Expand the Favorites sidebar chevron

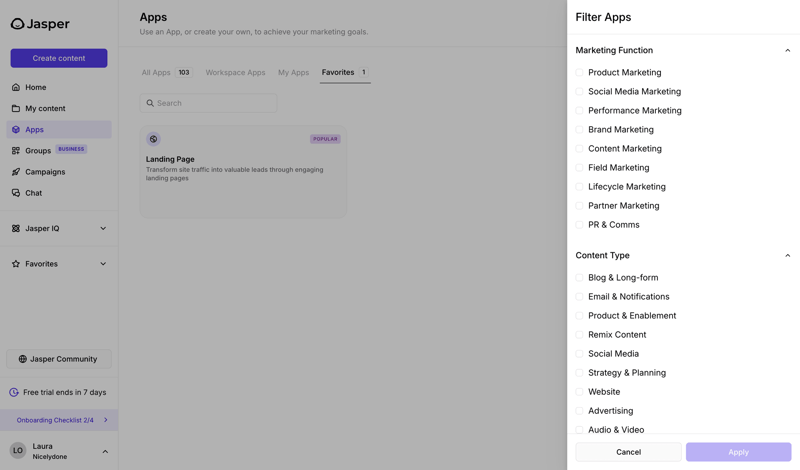[x=103, y=264]
